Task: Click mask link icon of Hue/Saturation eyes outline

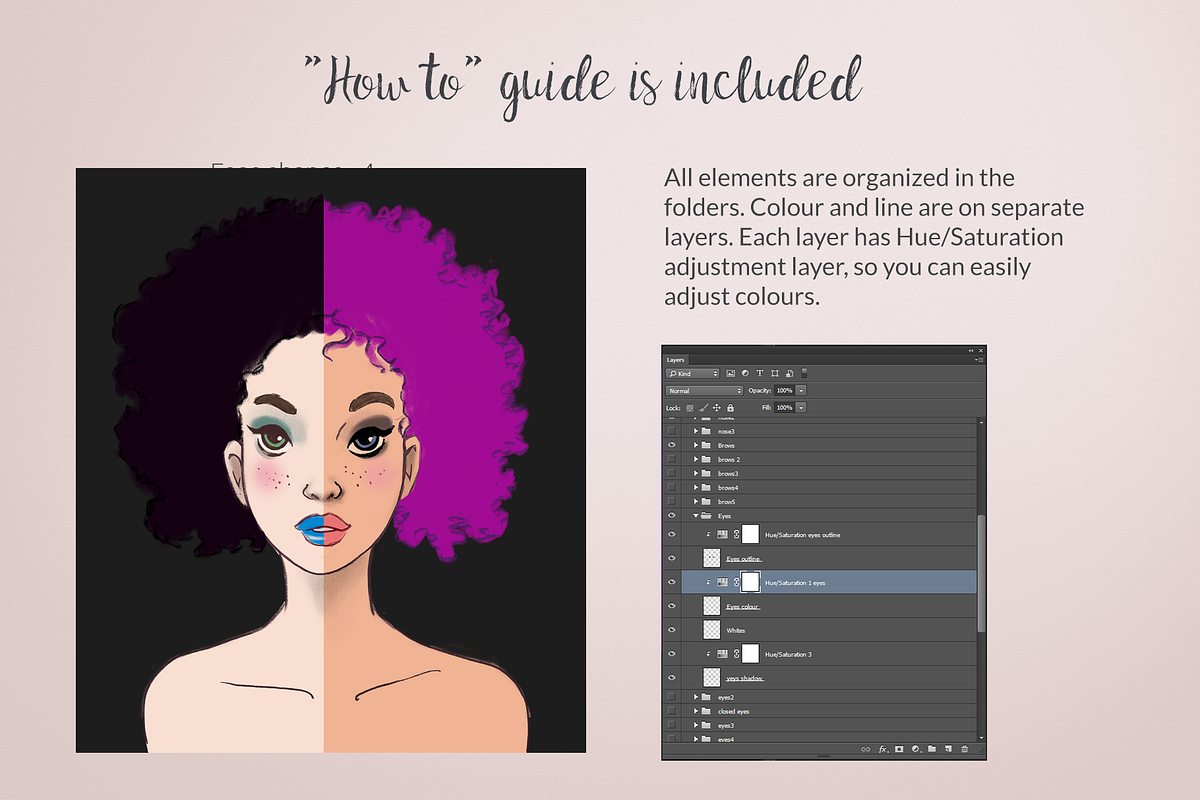Action: tap(736, 534)
